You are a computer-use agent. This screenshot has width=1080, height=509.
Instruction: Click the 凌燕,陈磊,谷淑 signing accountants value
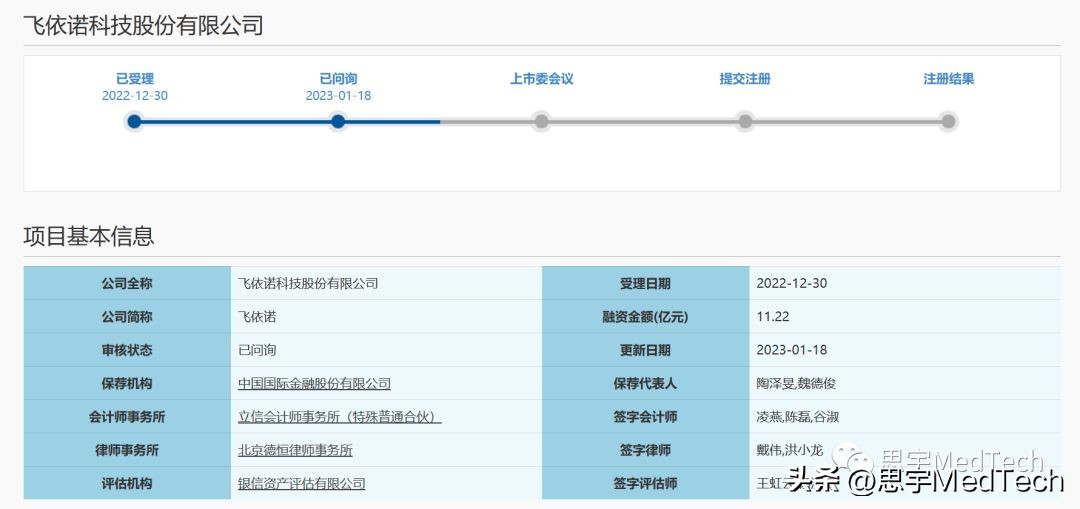pyautogui.click(x=798, y=417)
